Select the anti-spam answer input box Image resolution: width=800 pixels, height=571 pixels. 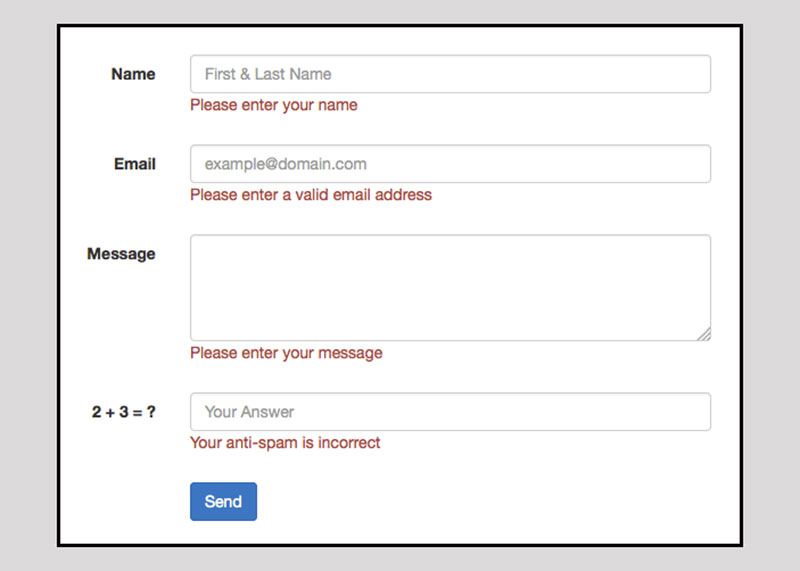451,412
